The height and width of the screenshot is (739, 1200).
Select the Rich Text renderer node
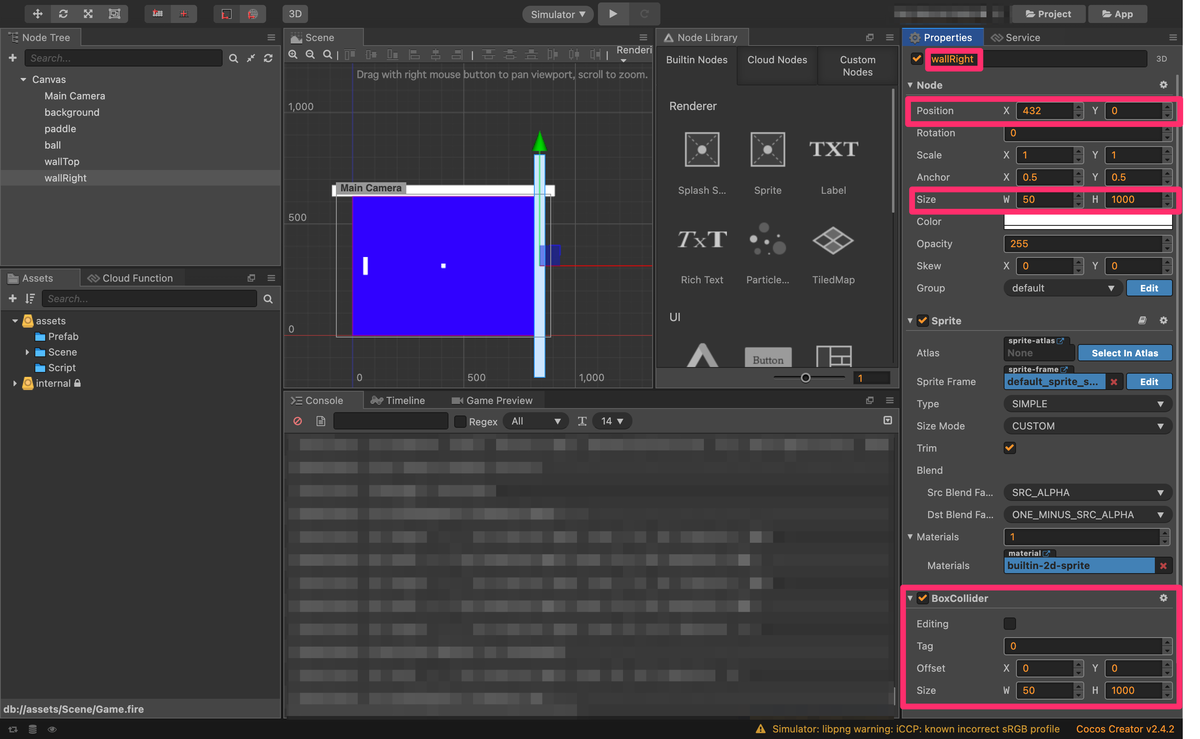click(702, 252)
